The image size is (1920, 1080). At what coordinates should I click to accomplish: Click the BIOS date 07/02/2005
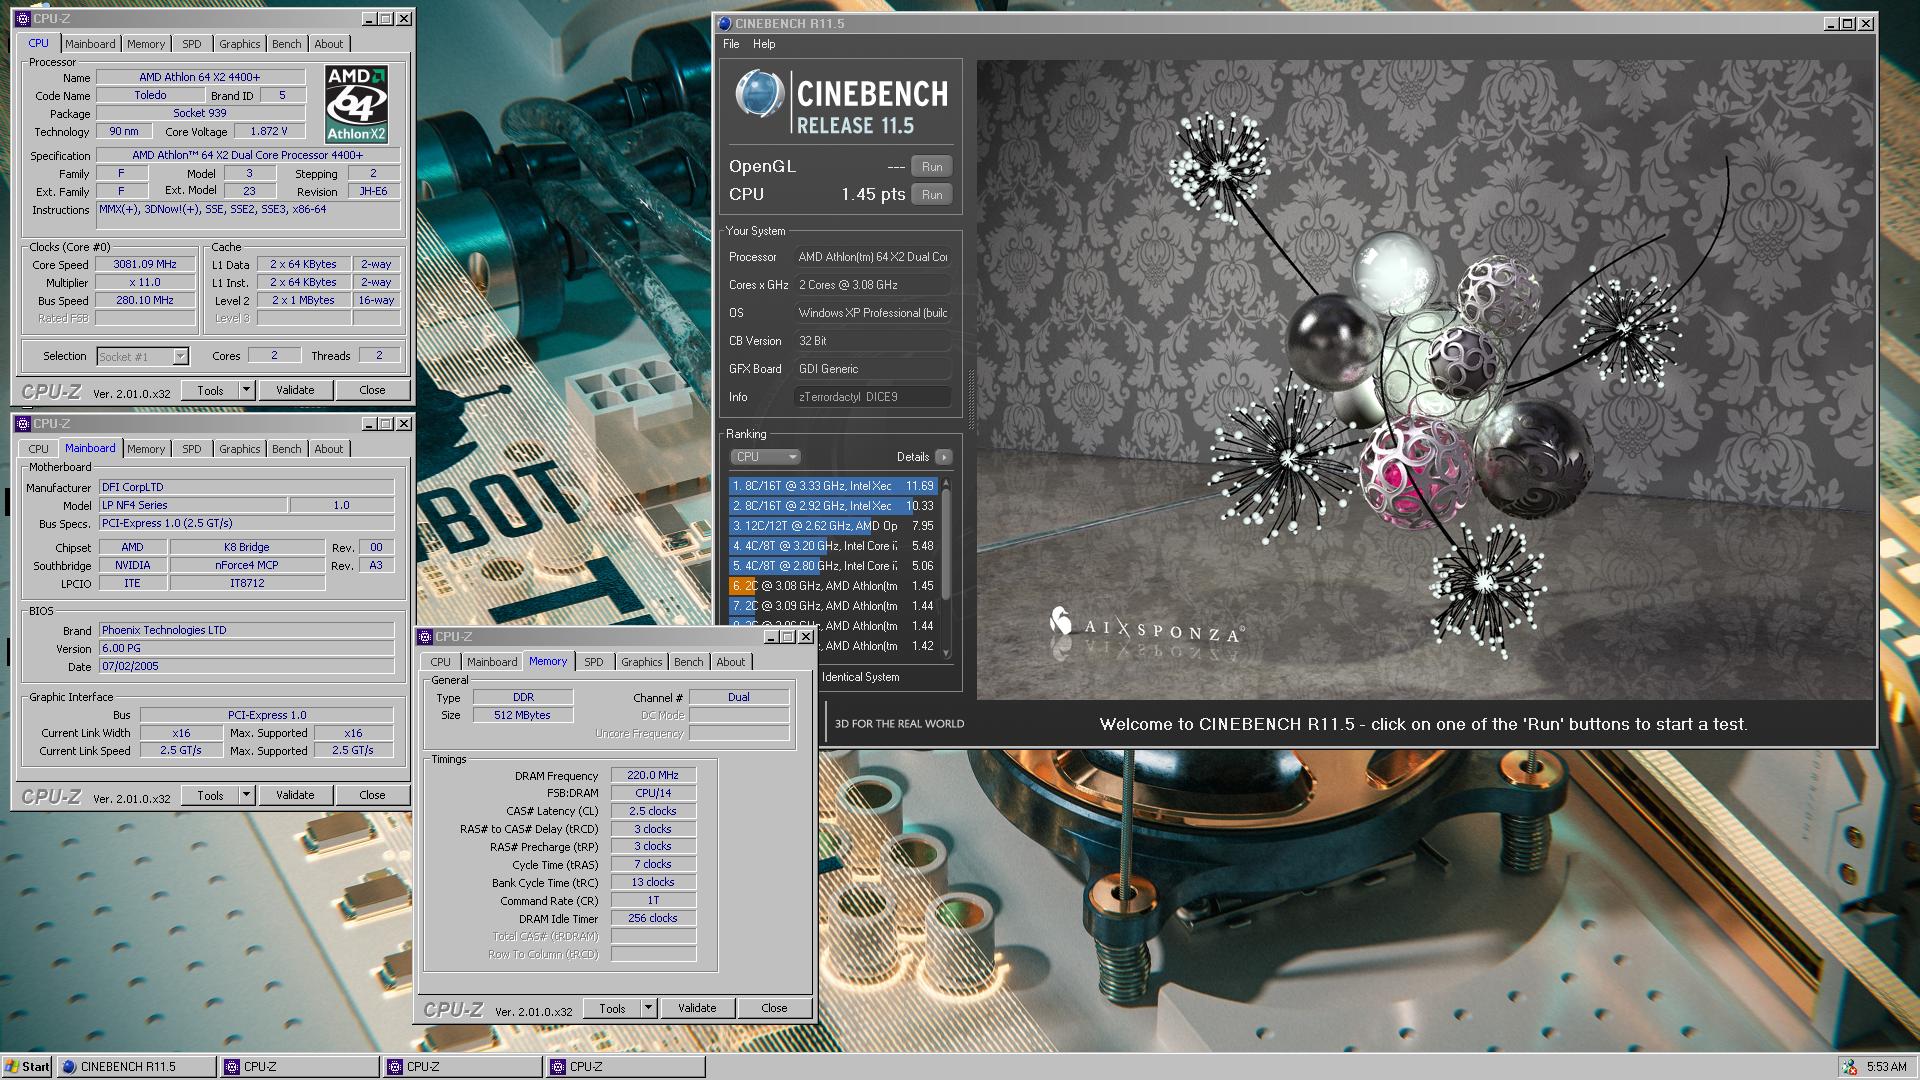coord(246,666)
